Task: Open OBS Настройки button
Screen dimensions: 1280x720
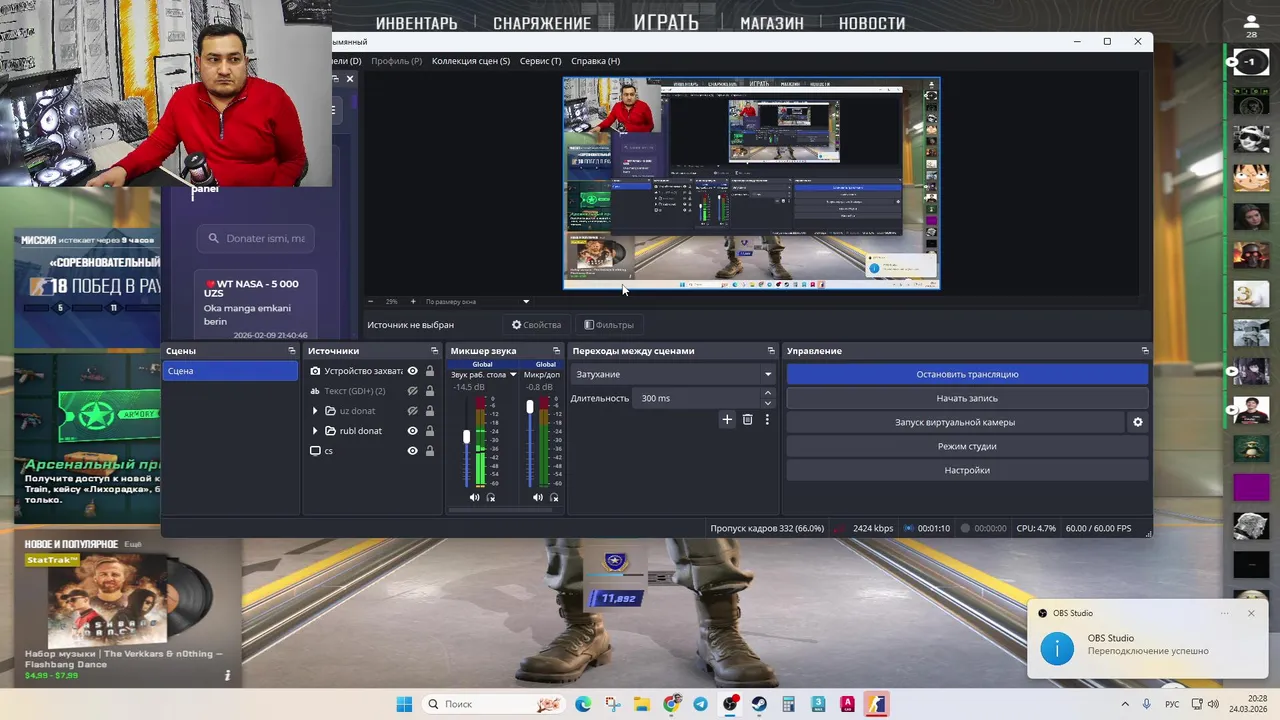Action: (967, 470)
